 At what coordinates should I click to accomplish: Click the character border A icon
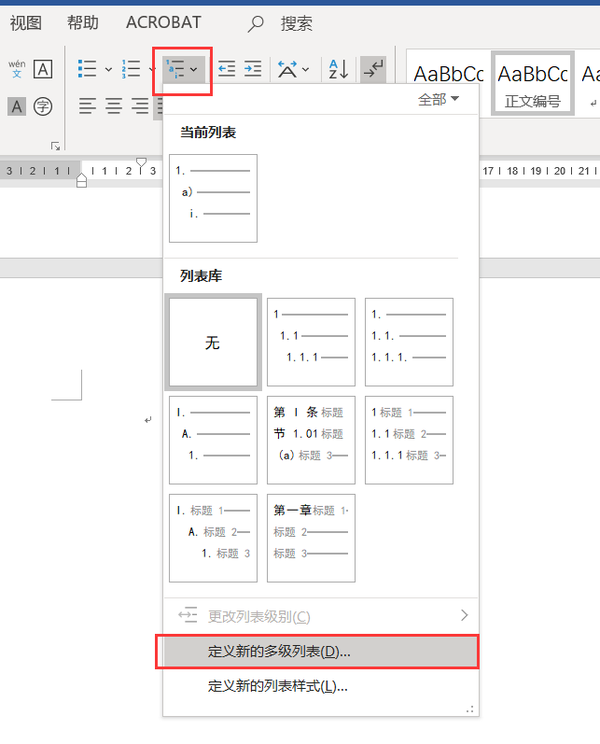click(x=43, y=69)
